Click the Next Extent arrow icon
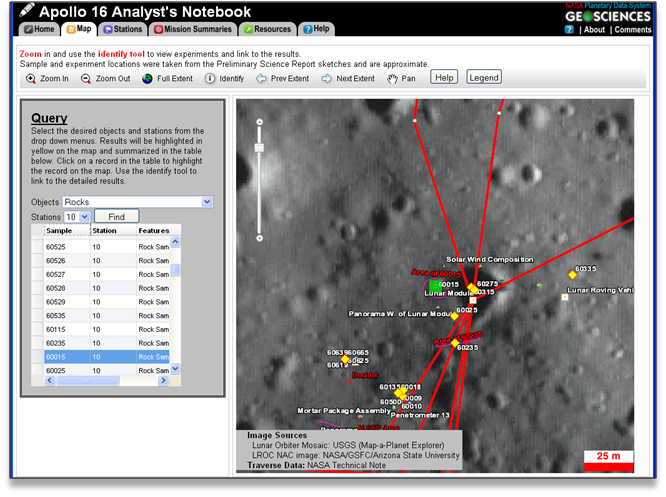This screenshot has width=666, height=497. tap(326, 79)
